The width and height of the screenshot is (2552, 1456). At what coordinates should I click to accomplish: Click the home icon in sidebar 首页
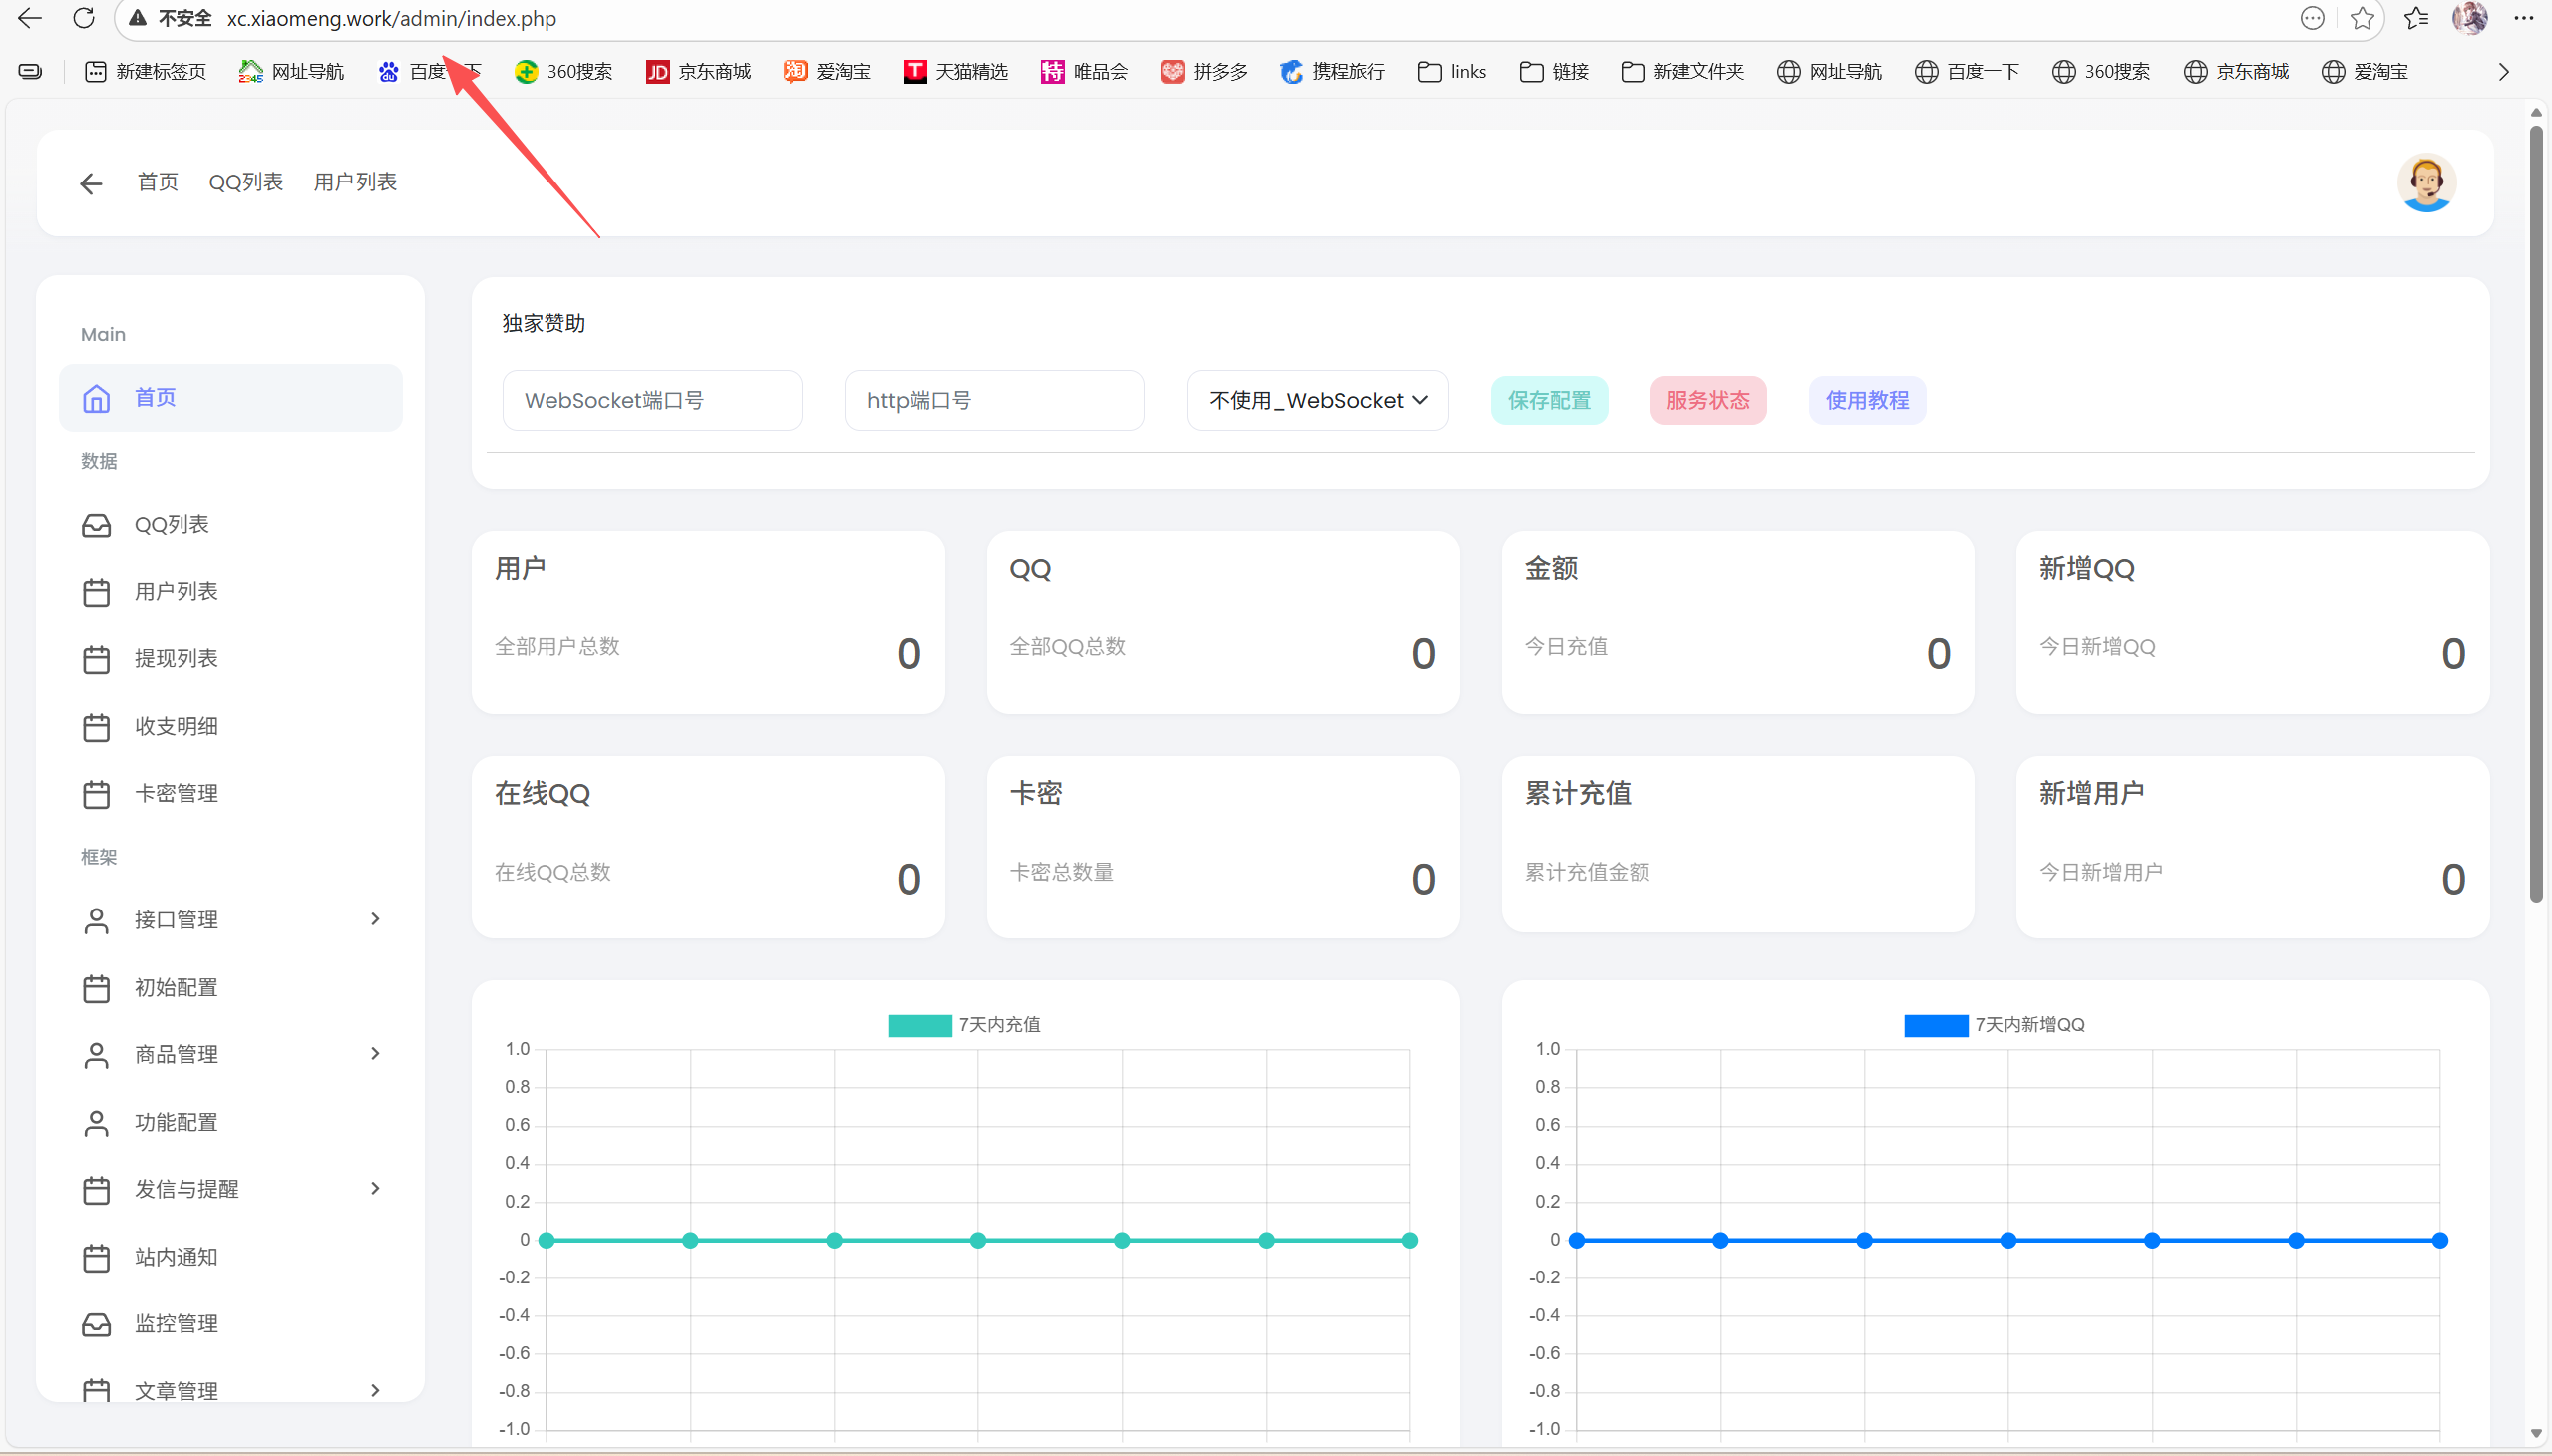coord(96,398)
